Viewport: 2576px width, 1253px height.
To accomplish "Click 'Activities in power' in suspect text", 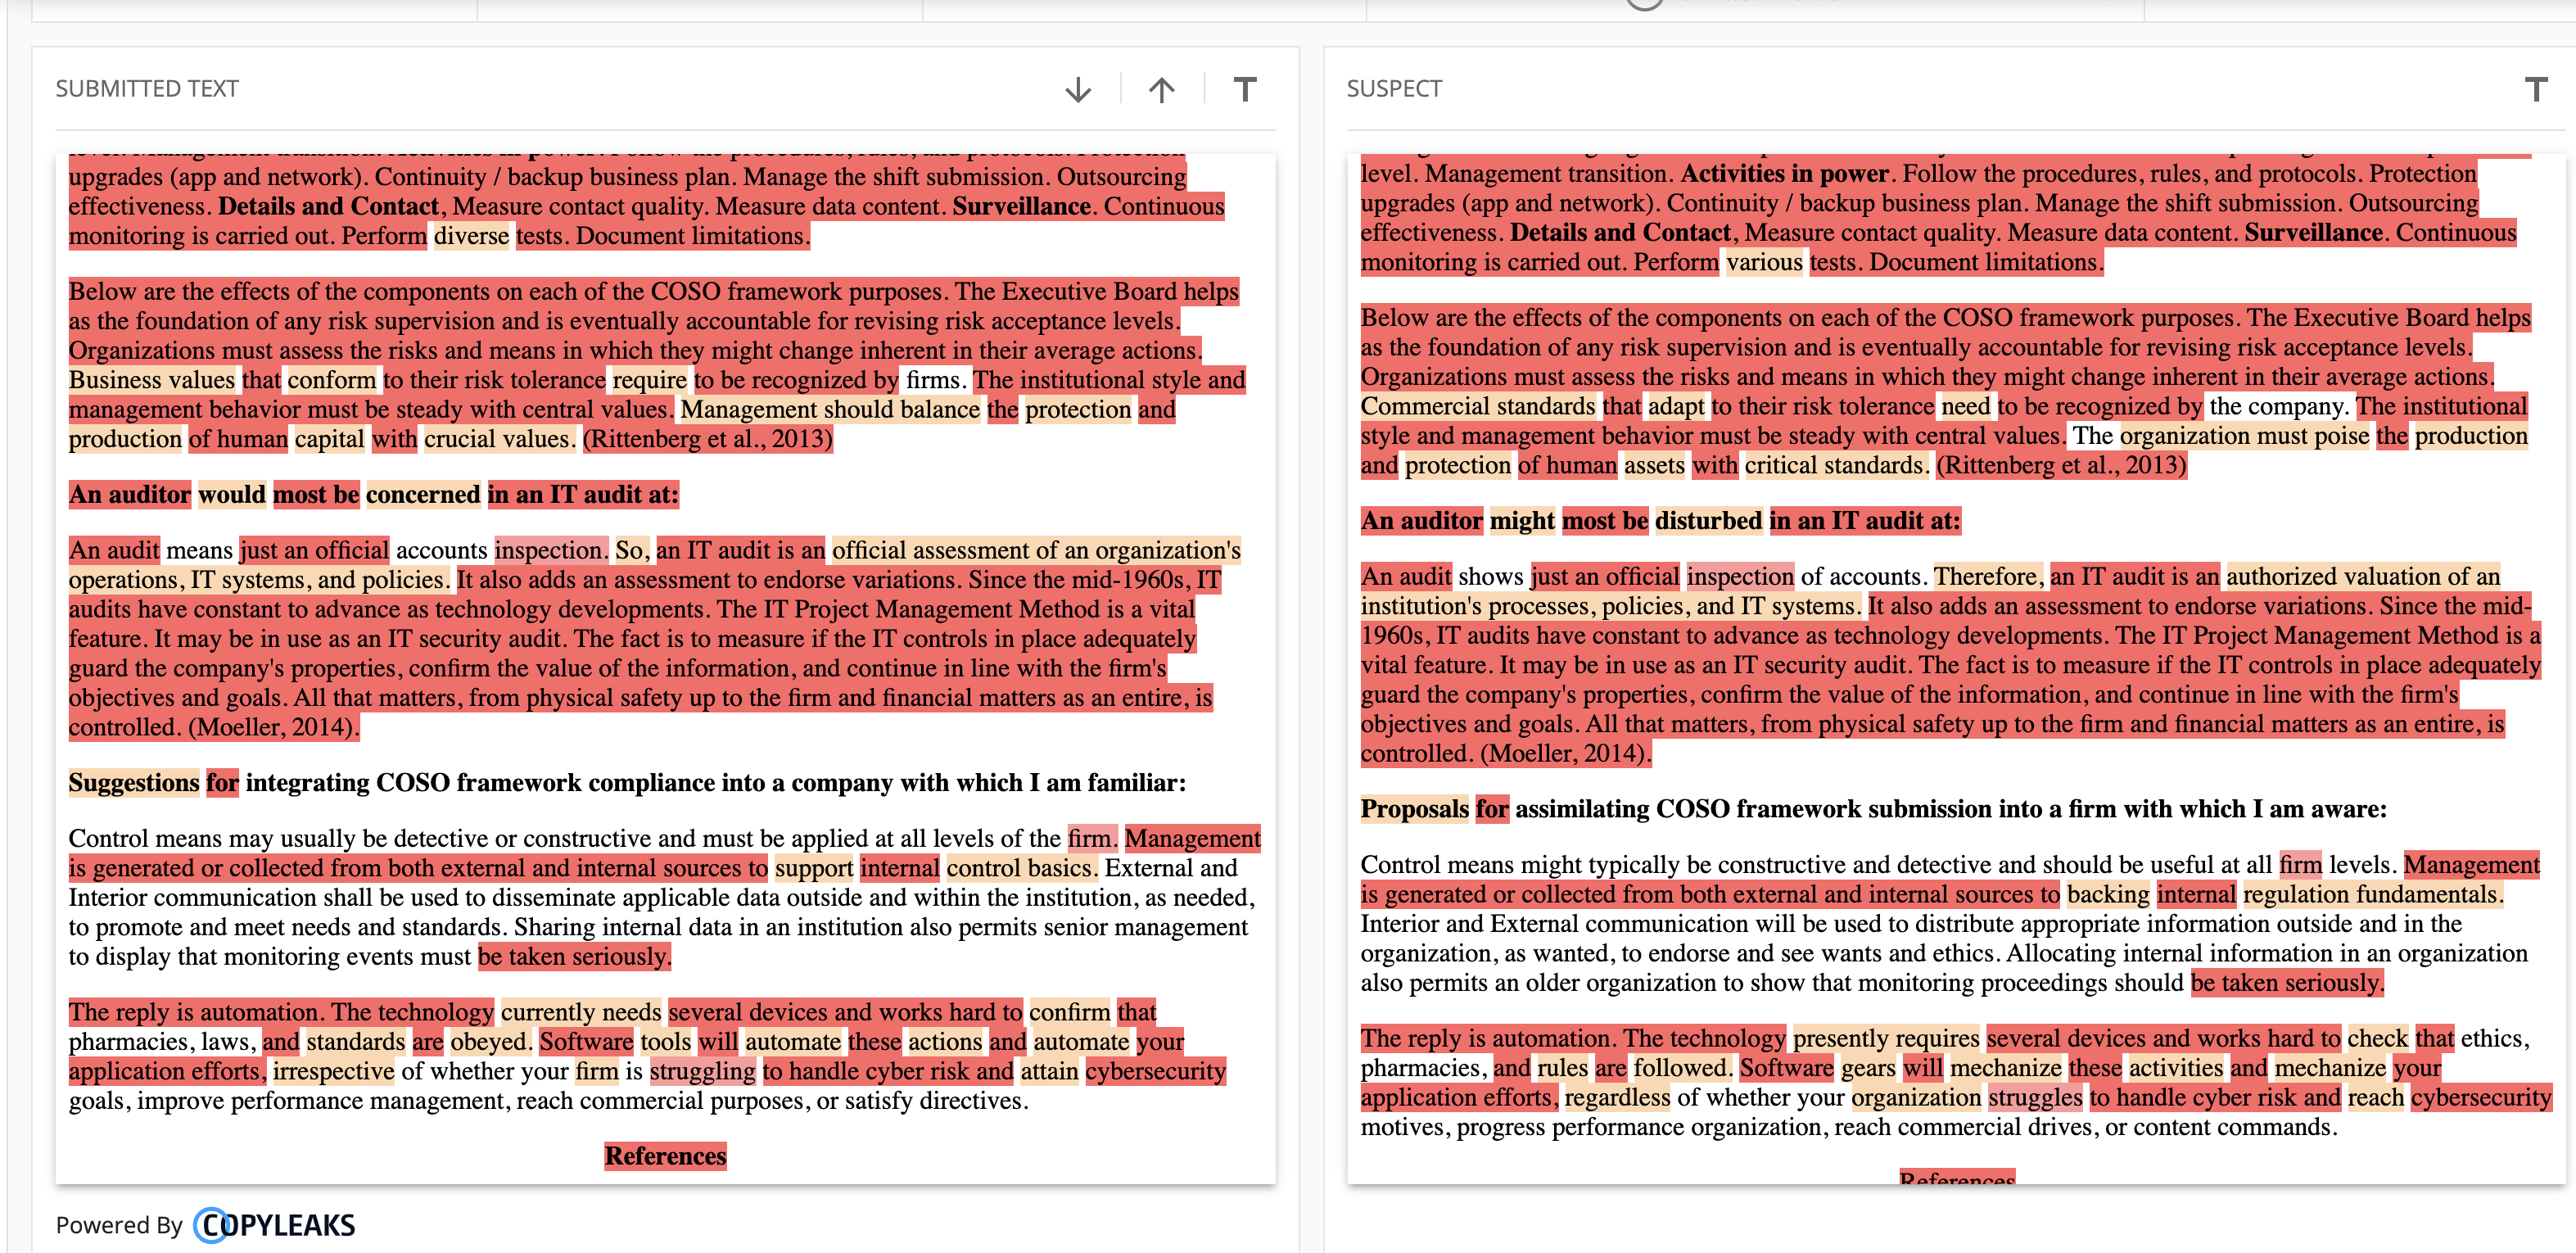I will point(1784,174).
